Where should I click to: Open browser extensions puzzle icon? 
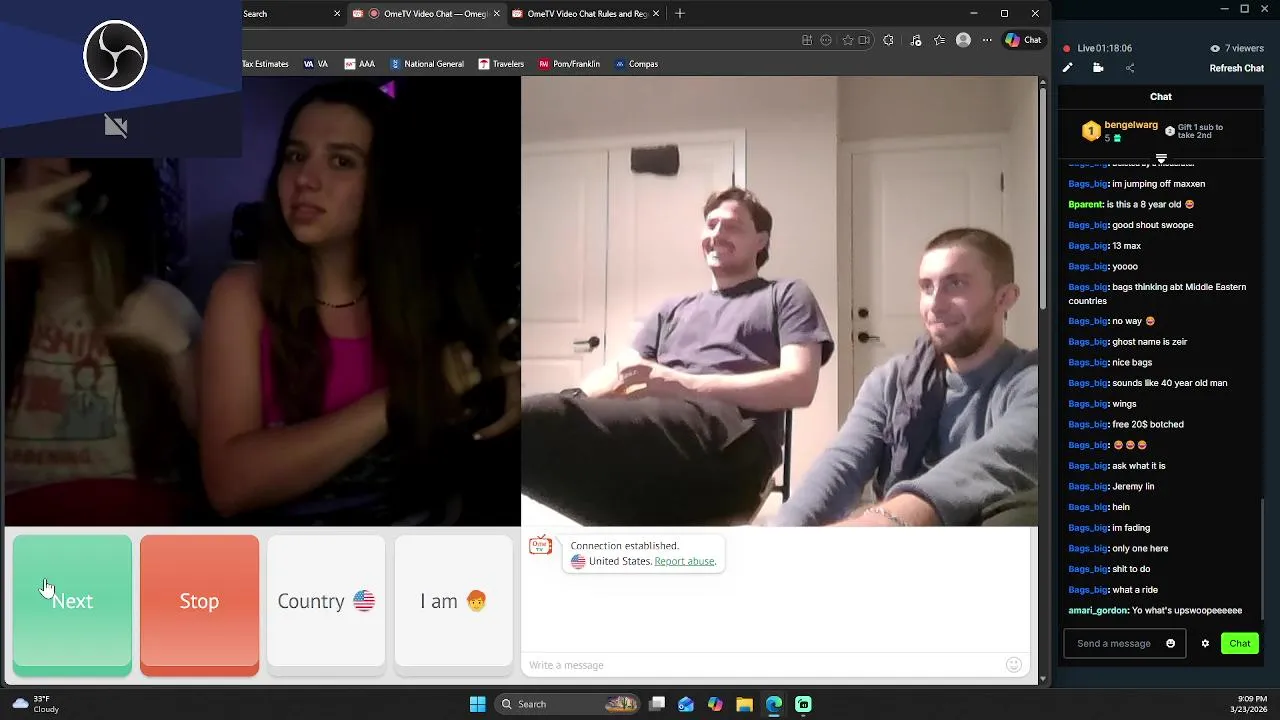888,40
